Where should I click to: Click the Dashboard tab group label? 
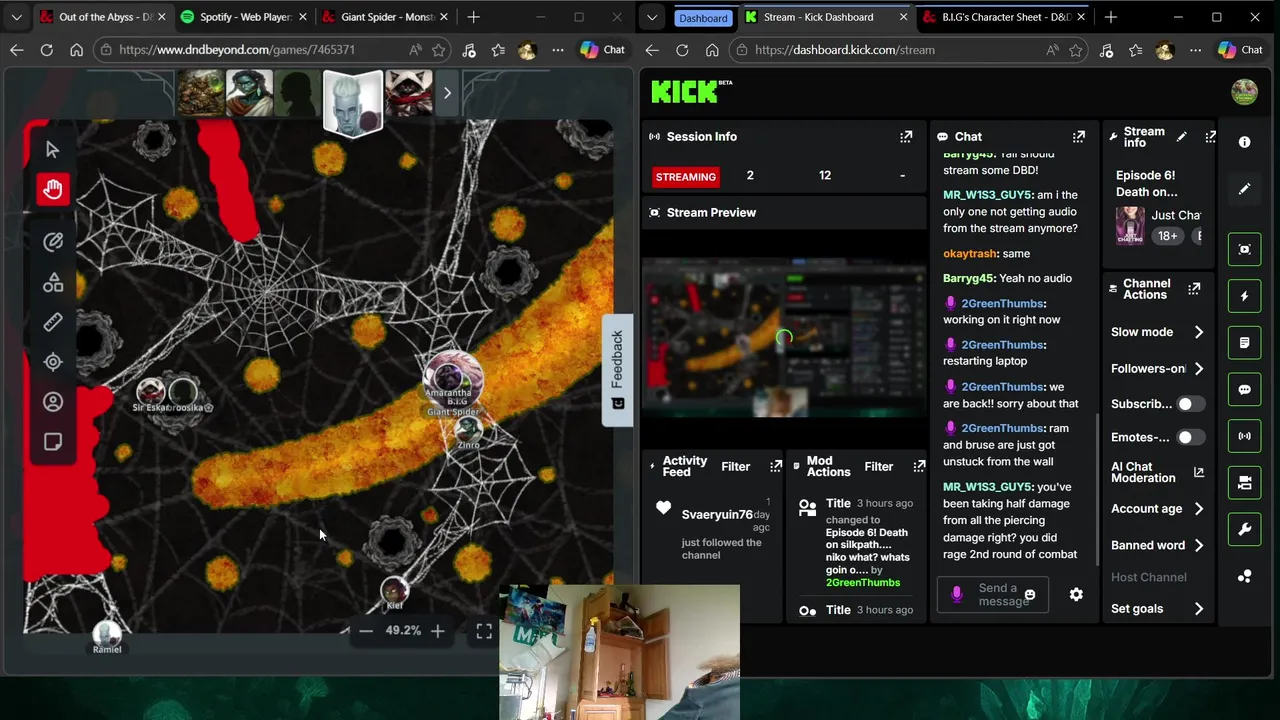[x=703, y=18]
